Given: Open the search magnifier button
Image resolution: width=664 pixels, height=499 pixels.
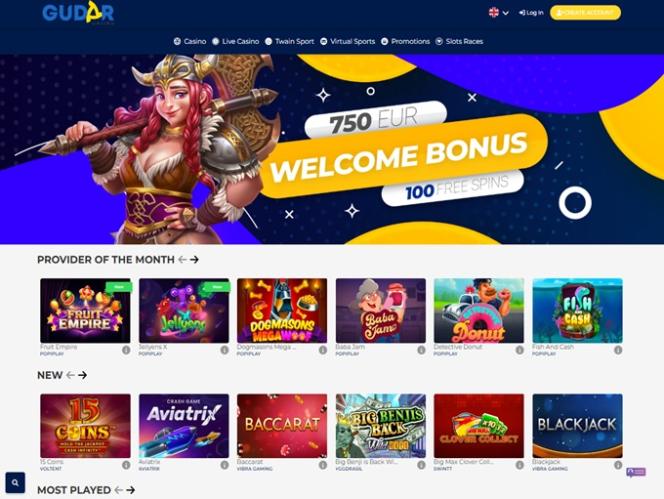Looking at the screenshot, I should pyautogui.click(x=15, y=482).
